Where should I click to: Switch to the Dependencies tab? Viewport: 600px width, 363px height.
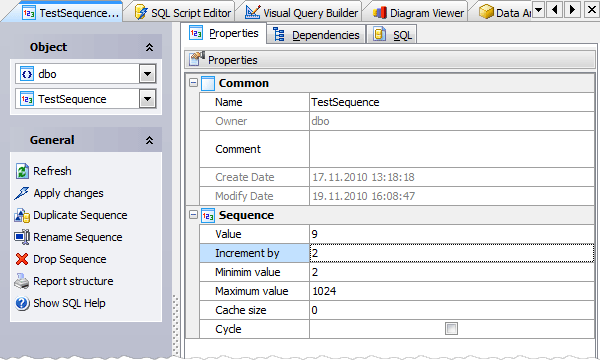click(316, 35)
